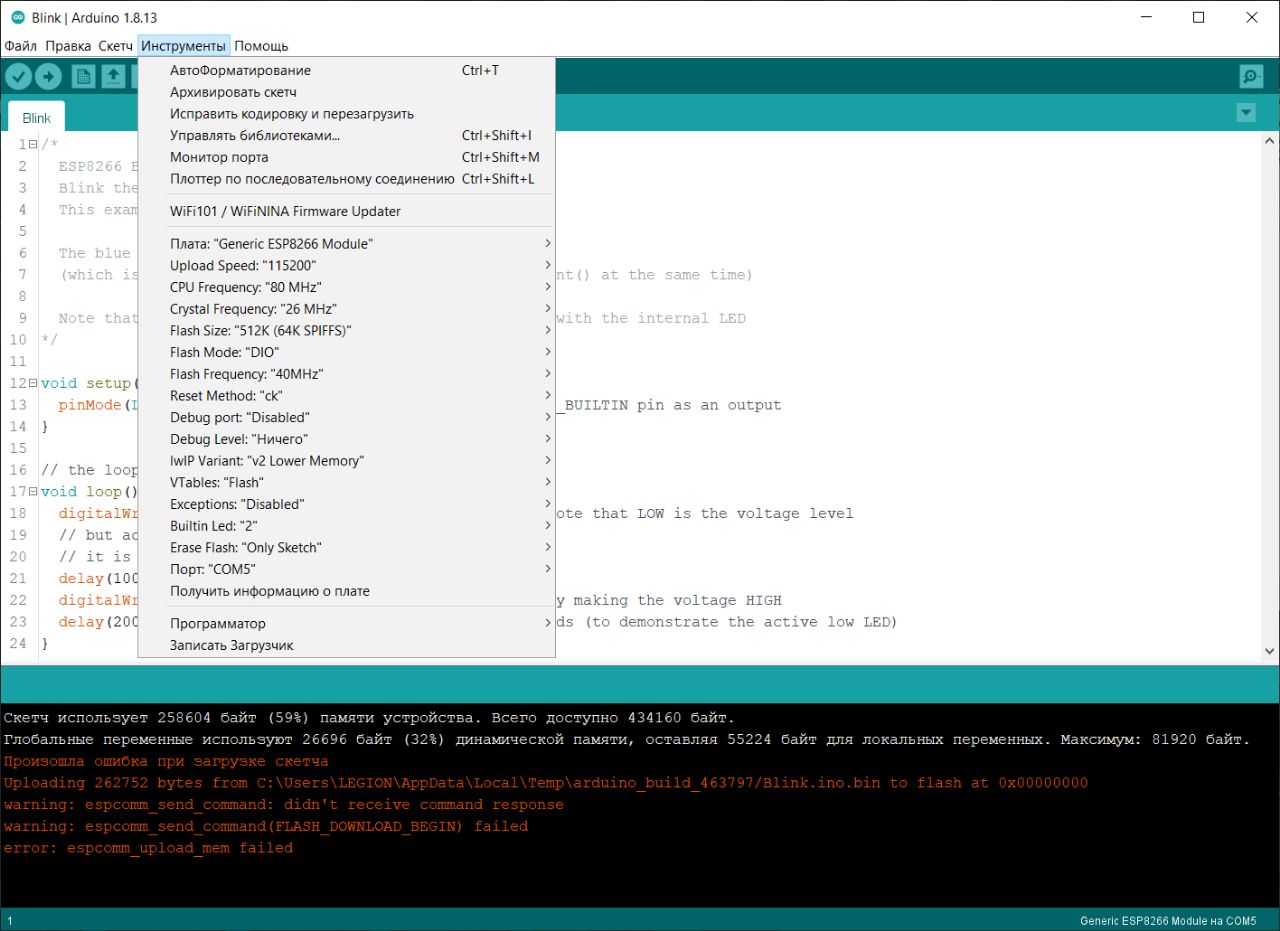This screenshot has width=1280, height=931.
Task: Expand the Flash Mode "DIO" submenu
Action: tap(346, 352)
